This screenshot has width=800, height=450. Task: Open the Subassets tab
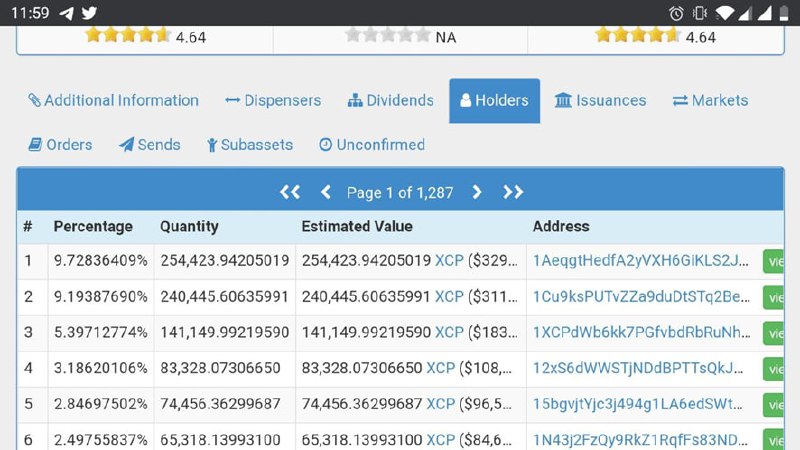tap(250, 145)
